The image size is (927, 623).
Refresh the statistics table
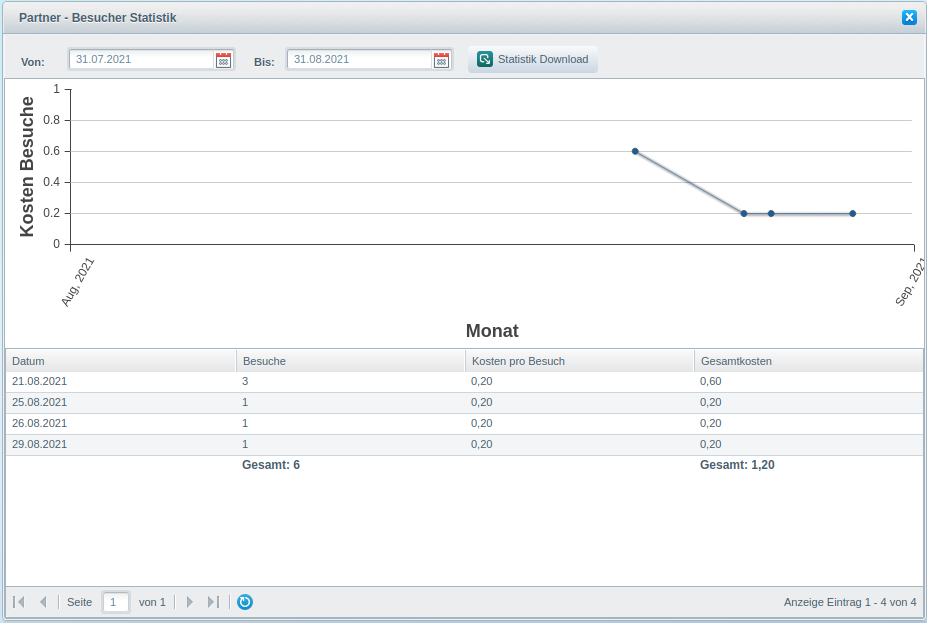[245, 602]
